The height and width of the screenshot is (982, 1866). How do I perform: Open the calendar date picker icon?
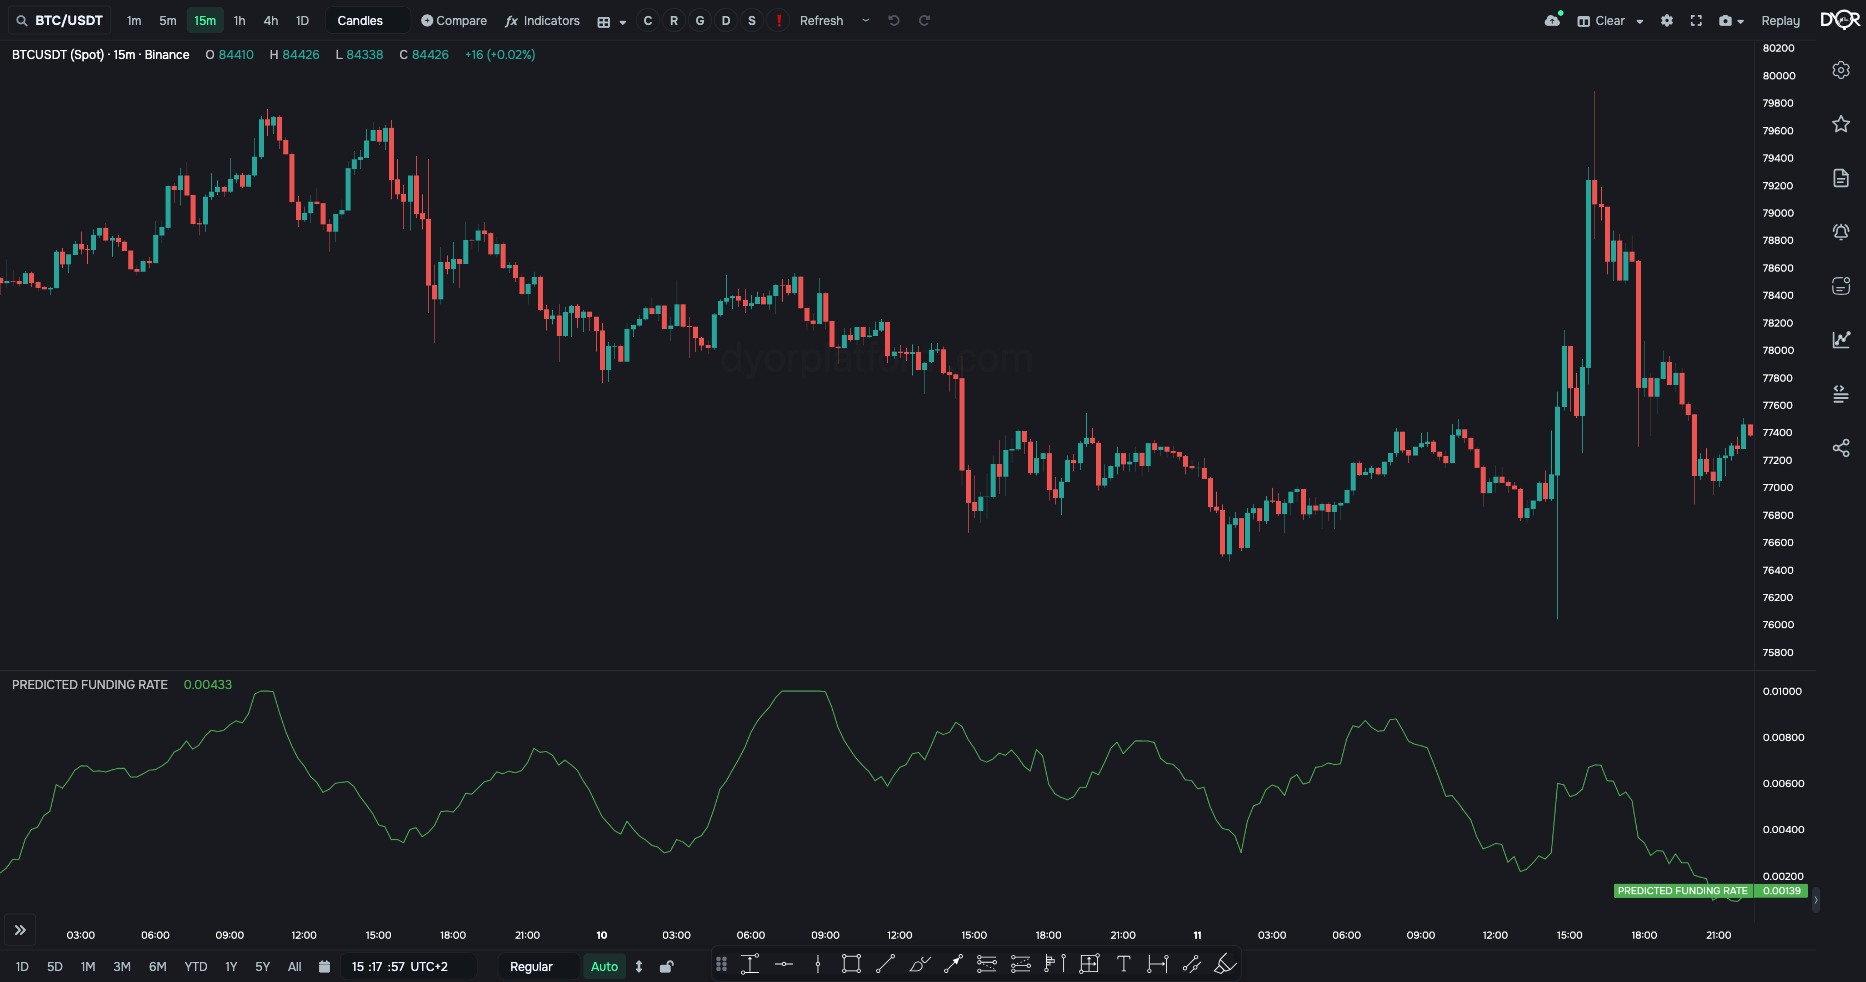[x=324, y=967]
